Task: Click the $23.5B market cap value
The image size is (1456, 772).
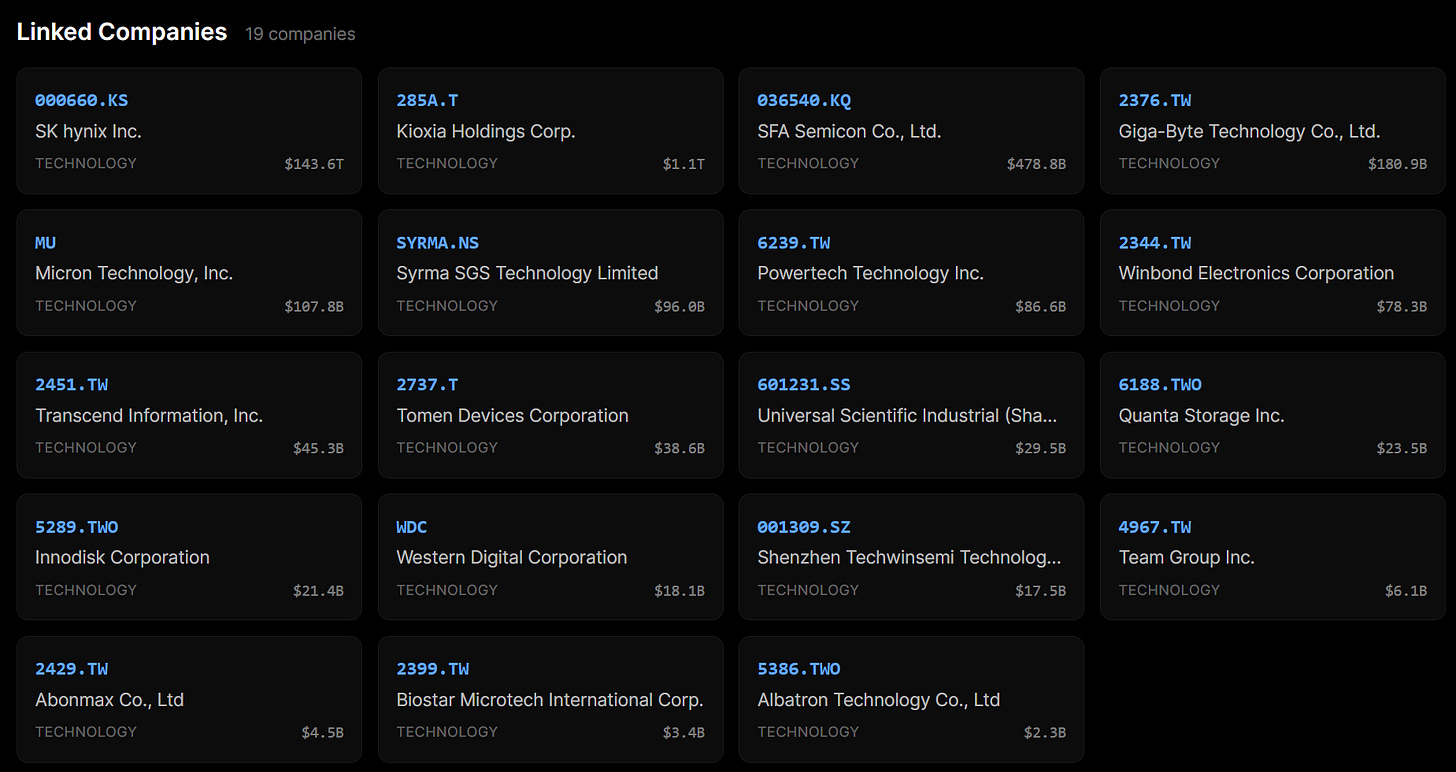Action: pos(1402,449)
